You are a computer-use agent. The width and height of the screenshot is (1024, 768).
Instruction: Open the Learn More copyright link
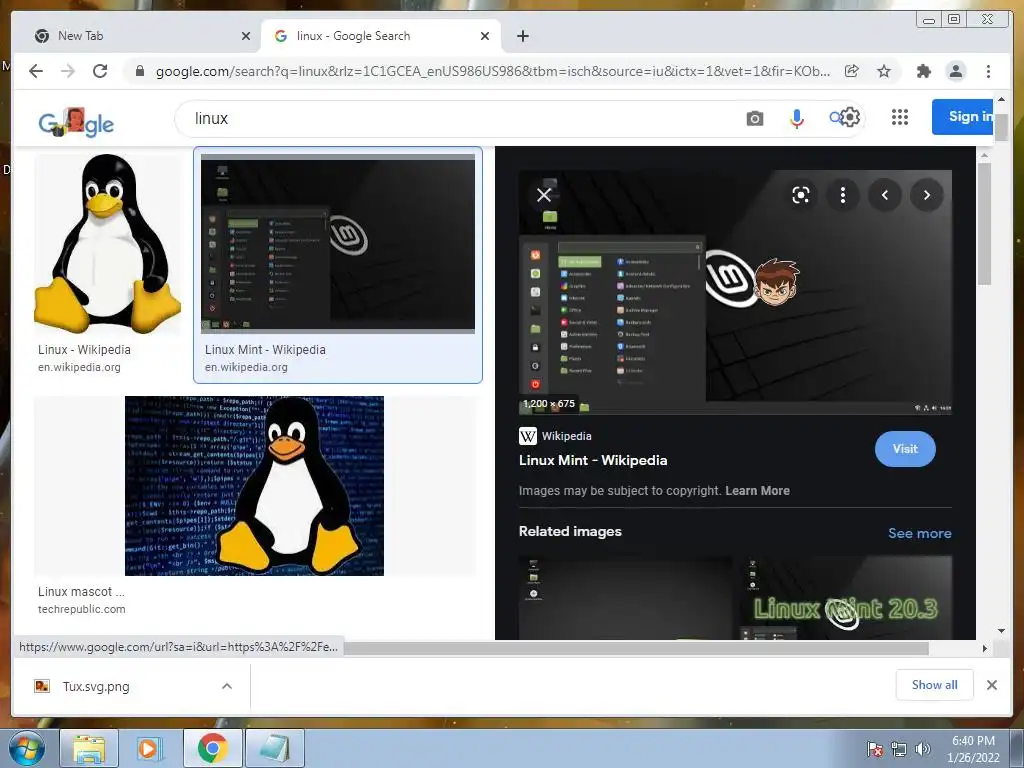pyautogui.click(x=757, y=490)
